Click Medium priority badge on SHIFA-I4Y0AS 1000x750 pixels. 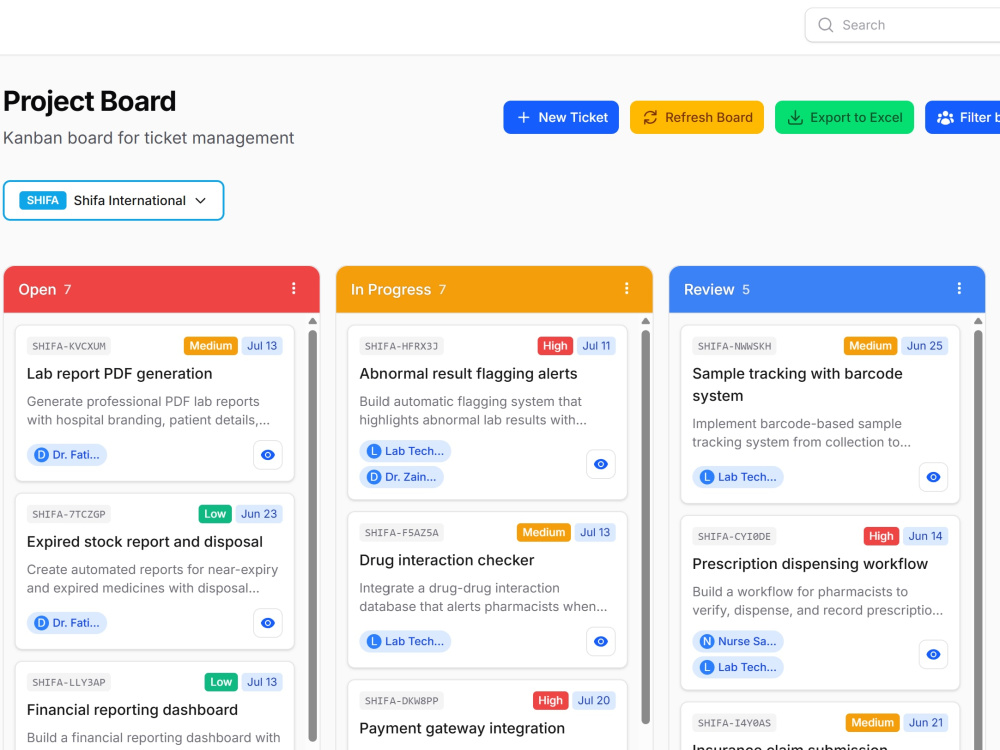[x=872, y=723]
